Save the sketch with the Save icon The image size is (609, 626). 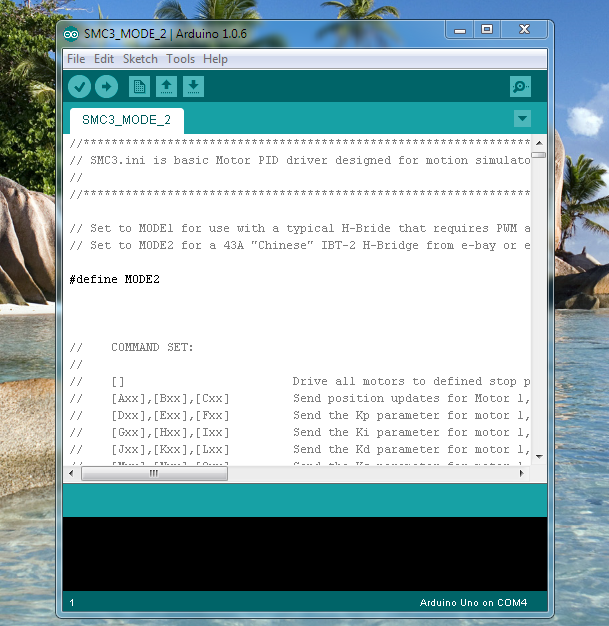pos(193,87)
